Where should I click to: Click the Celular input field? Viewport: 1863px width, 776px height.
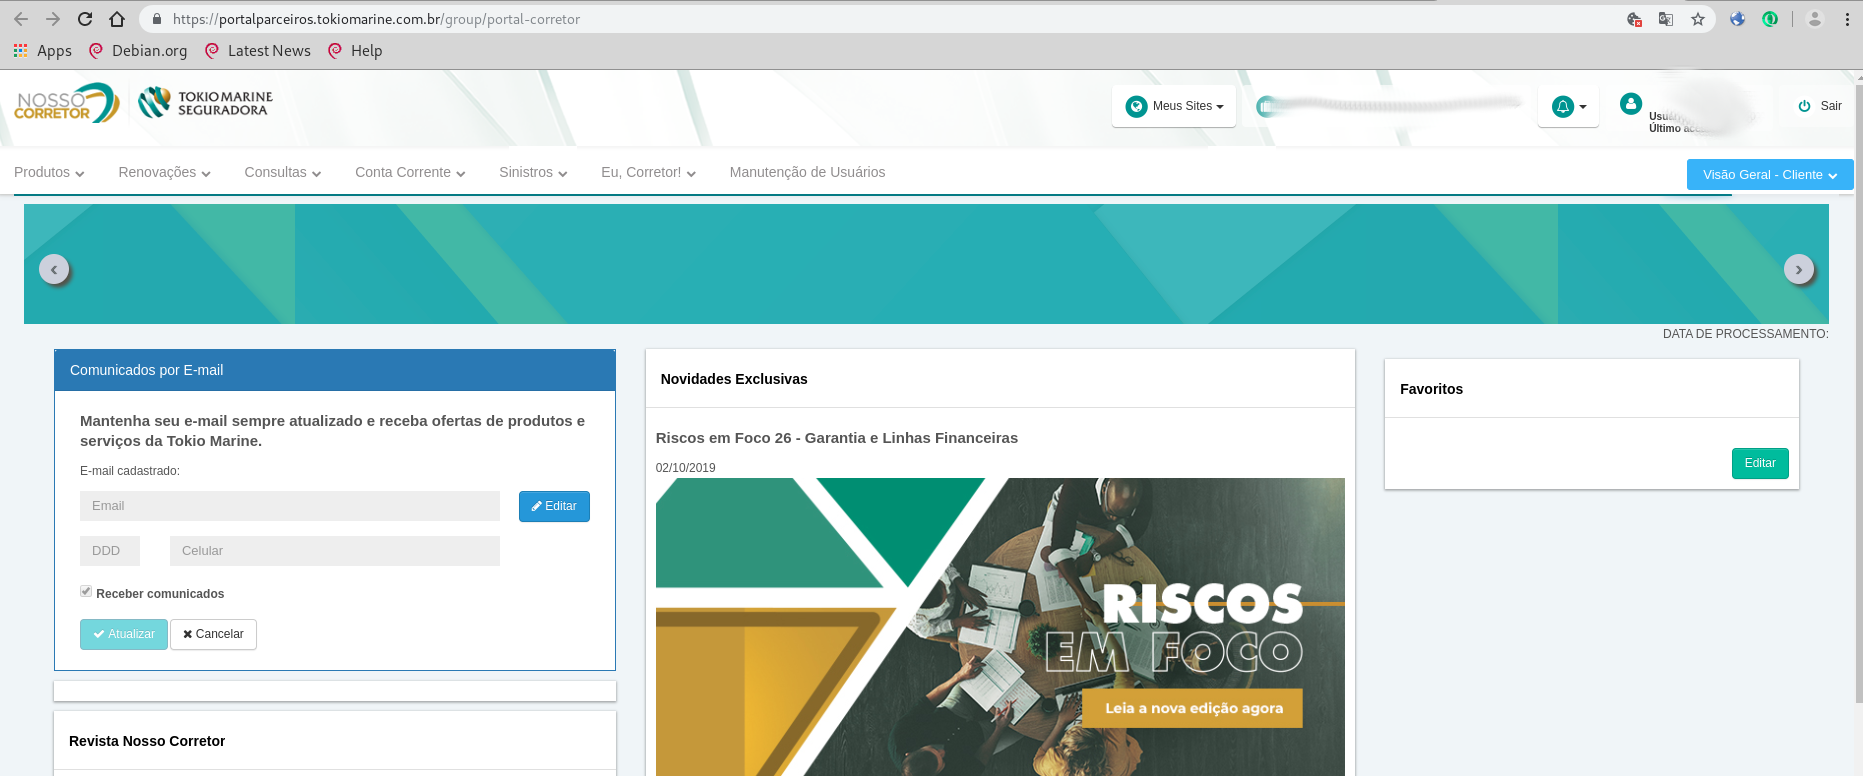335,551
